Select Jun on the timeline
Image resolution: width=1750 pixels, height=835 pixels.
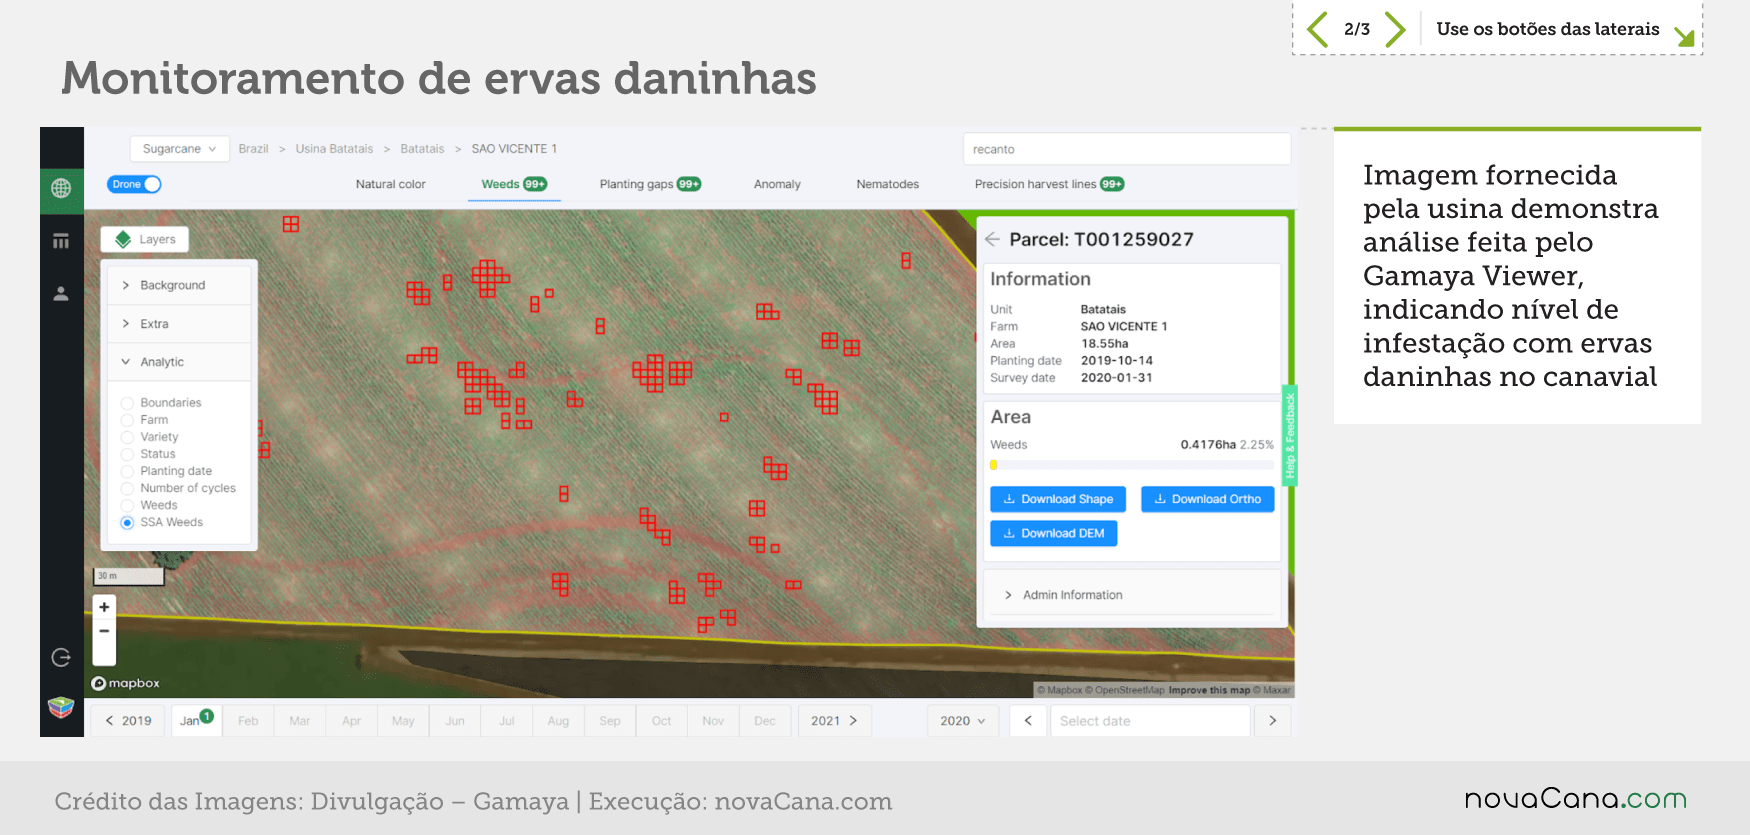455,721
